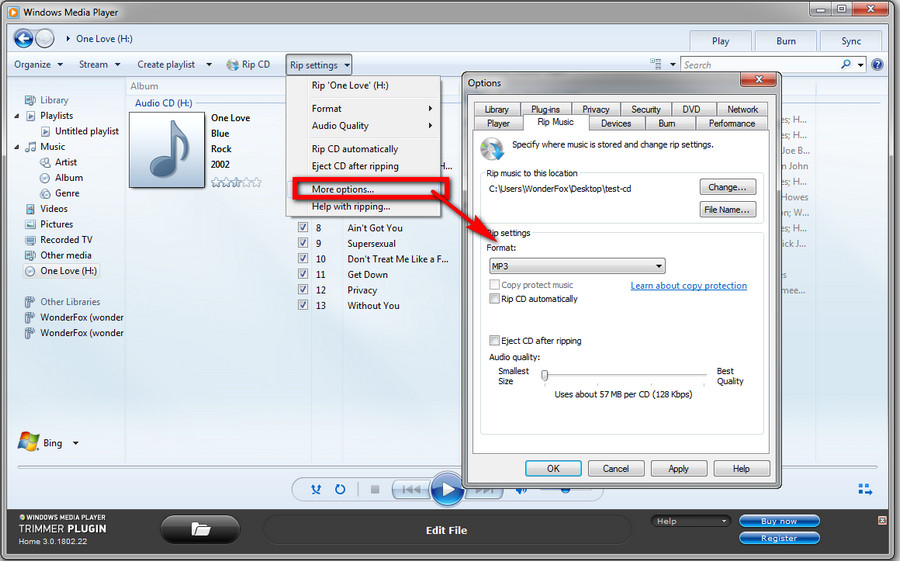Click in the Search input field
Screen dimensions: 900x562
759,65
